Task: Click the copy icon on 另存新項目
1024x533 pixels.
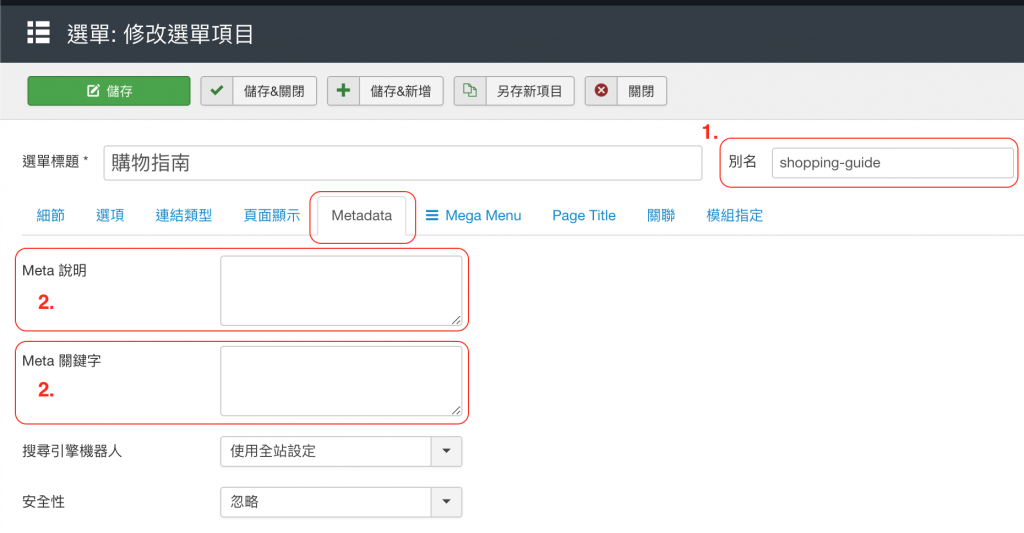Action: click(469, 91)
